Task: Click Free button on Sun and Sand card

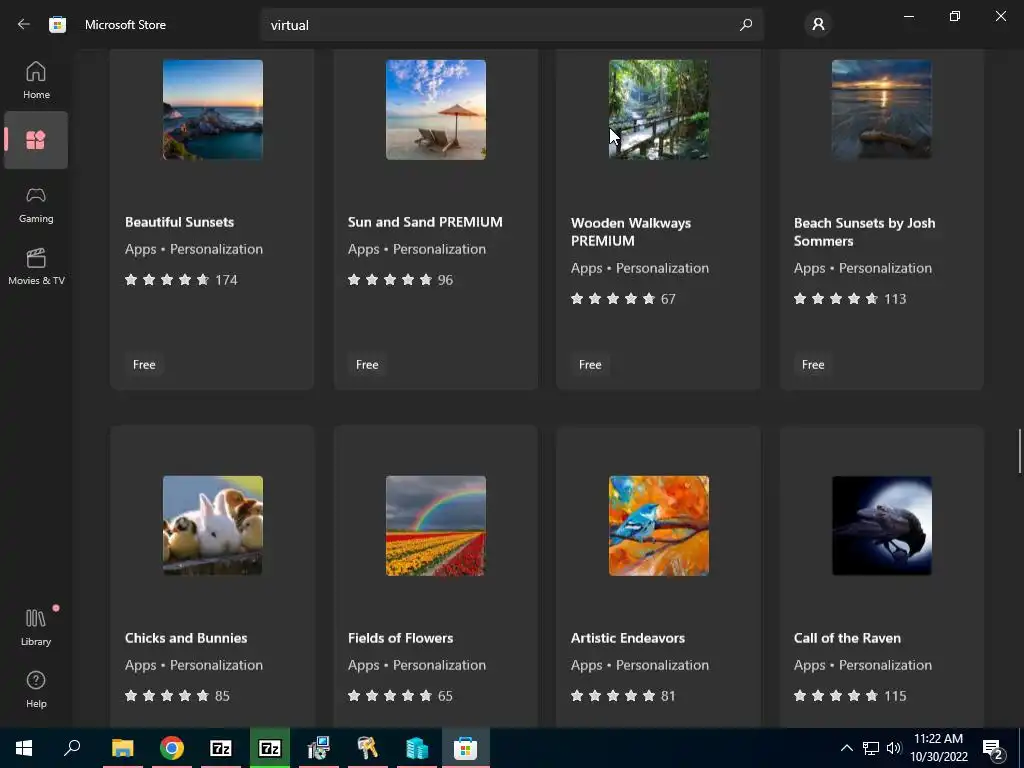Action: click(x=367, y=364)
